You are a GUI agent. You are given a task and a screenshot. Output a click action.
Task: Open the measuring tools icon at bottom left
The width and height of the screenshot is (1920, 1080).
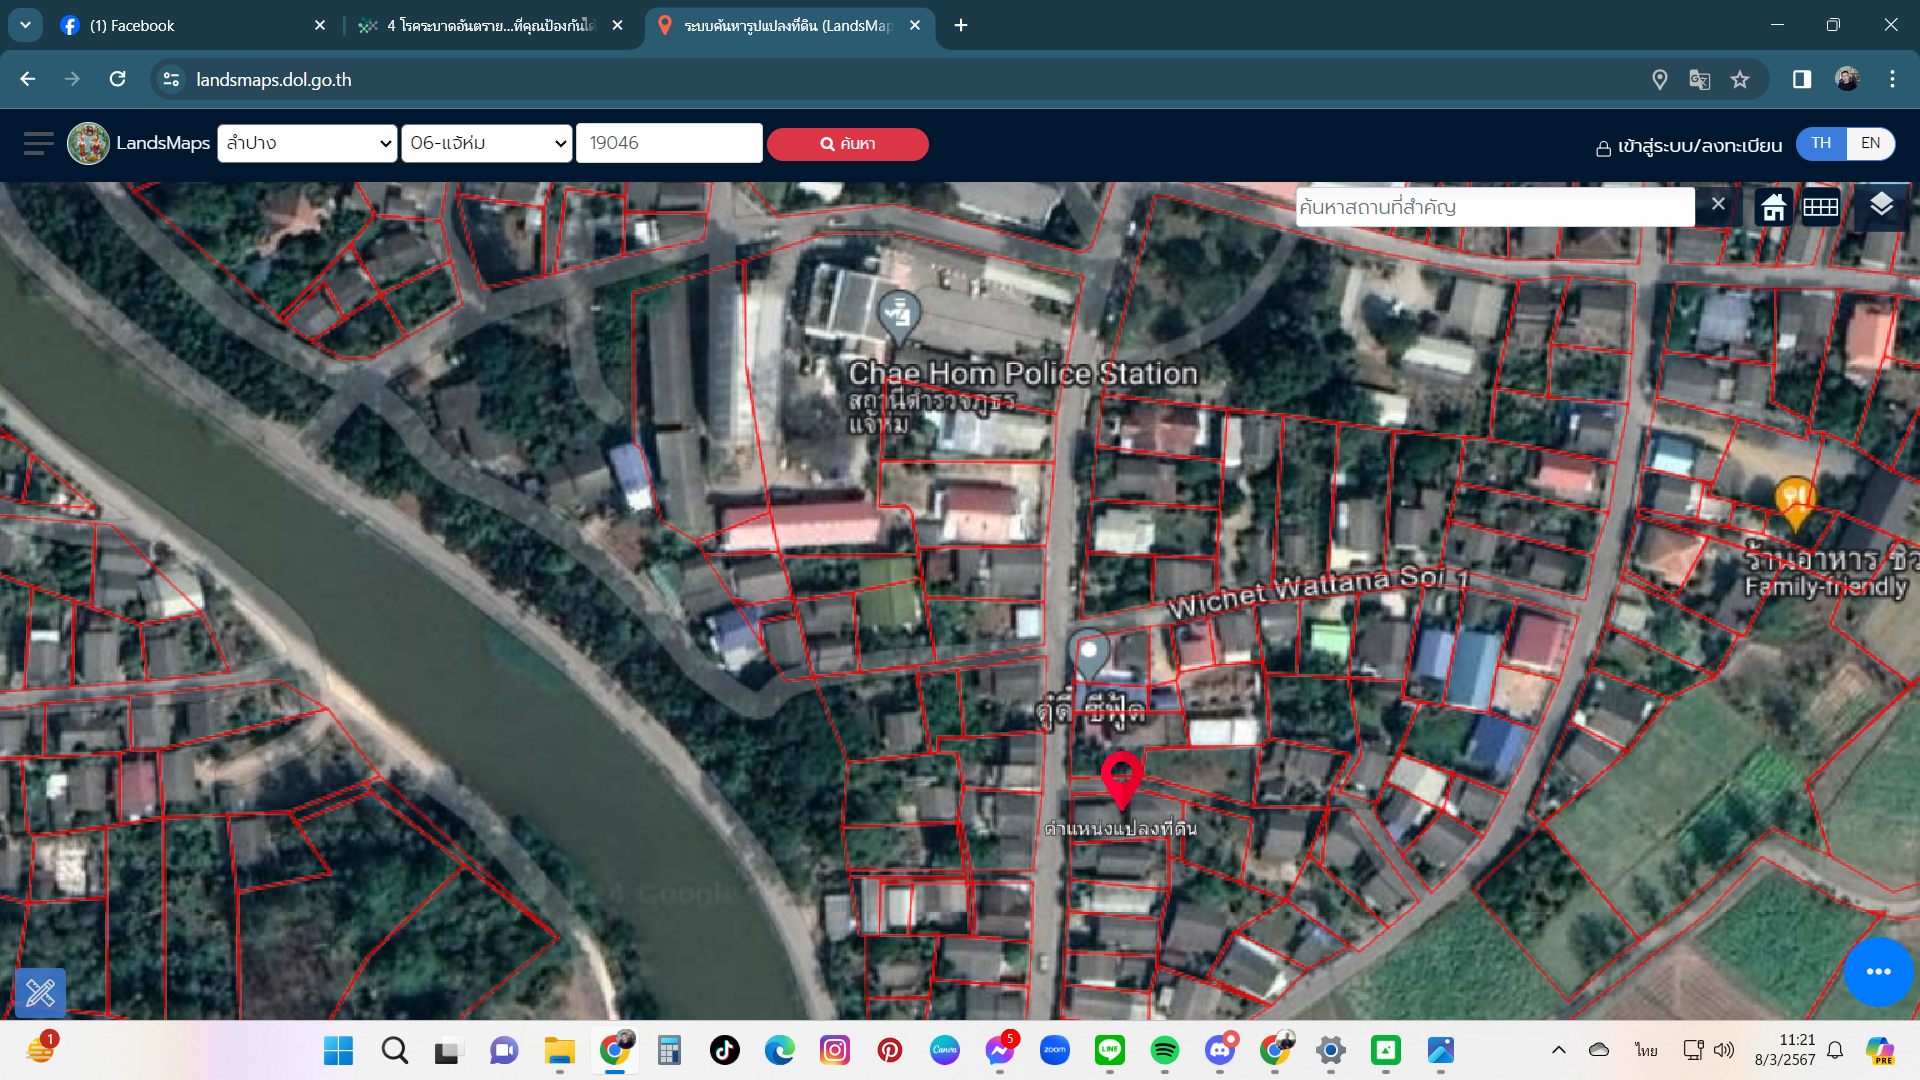41,992
